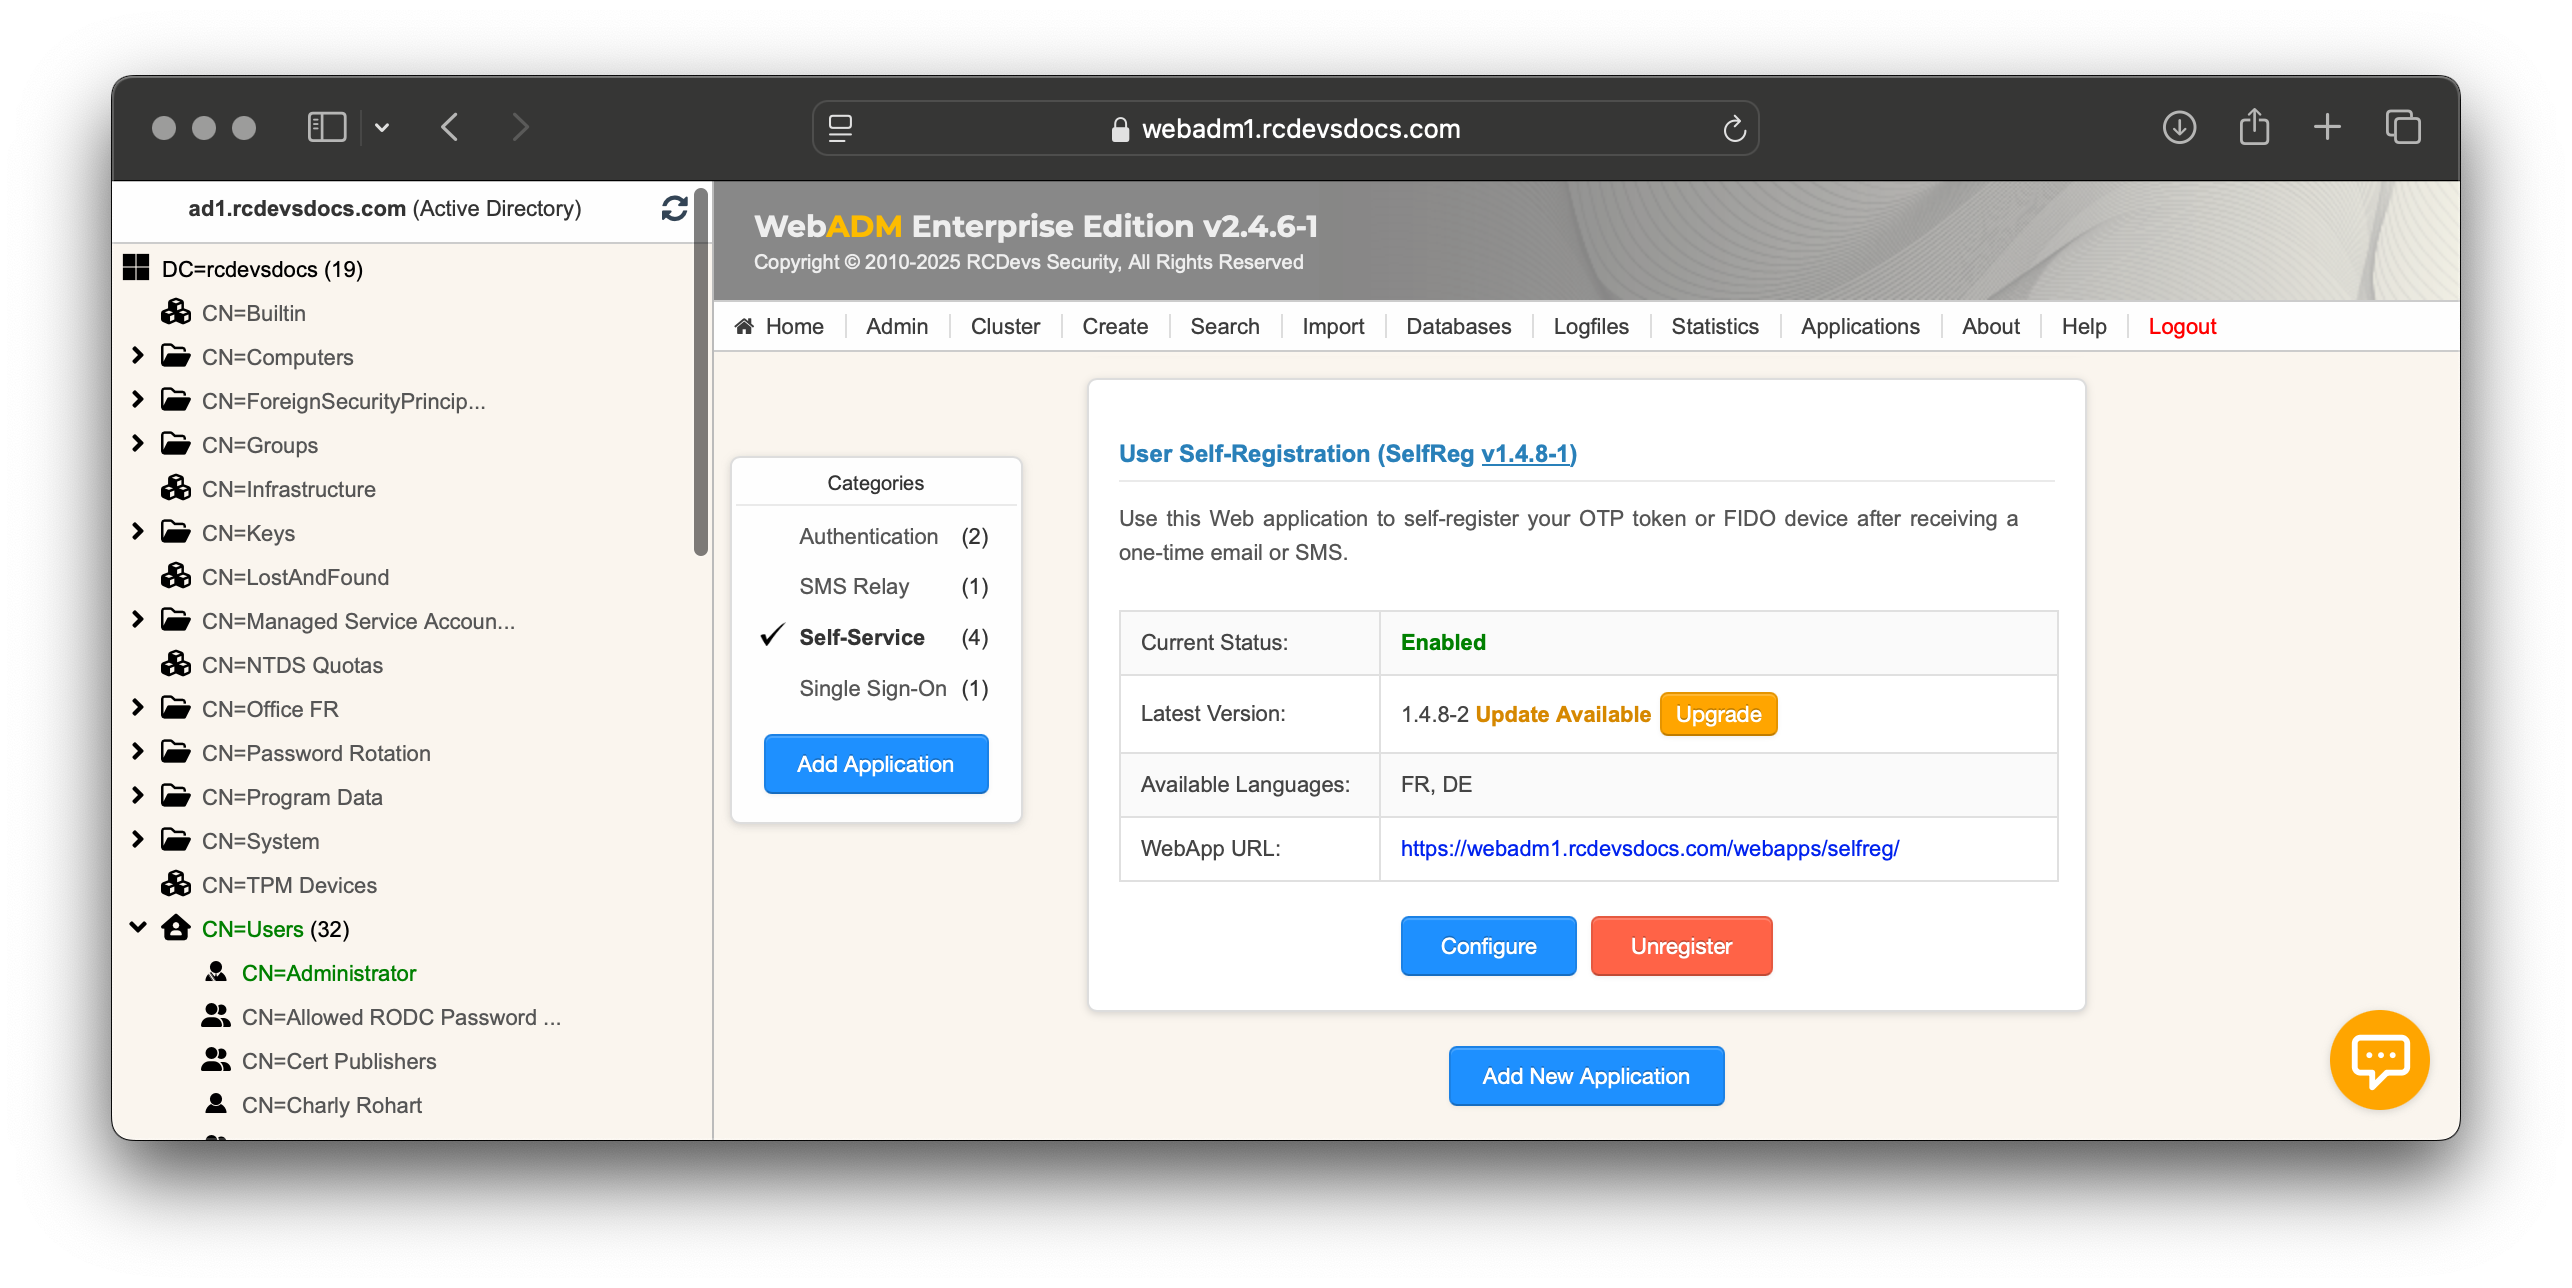Click the CN=TPM Devices container icon
Viewport: 2572px width, 1288px height.
(176, 884)
